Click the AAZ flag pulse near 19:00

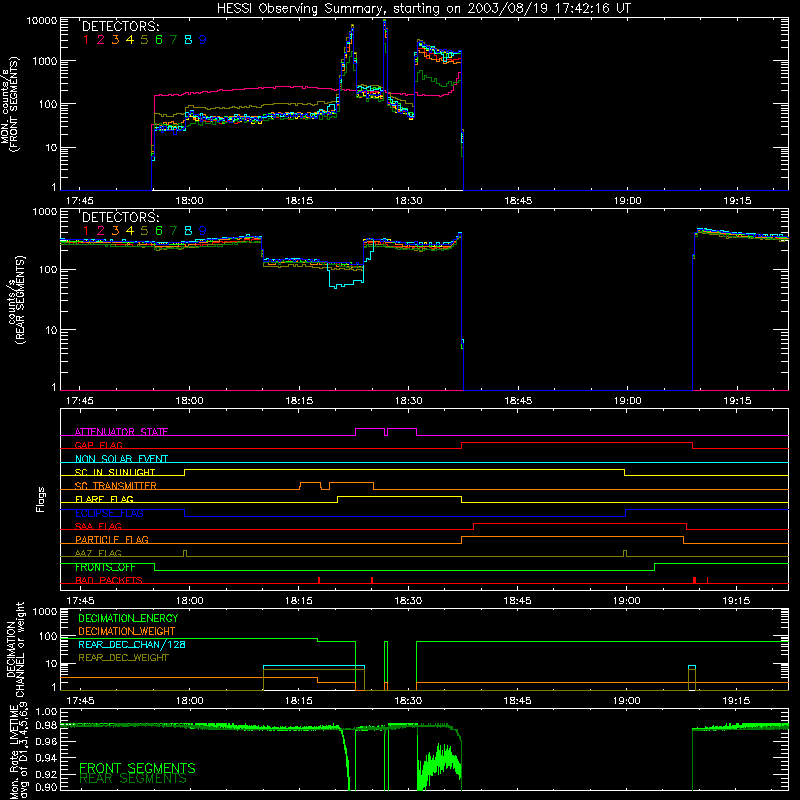pos(625,554)
